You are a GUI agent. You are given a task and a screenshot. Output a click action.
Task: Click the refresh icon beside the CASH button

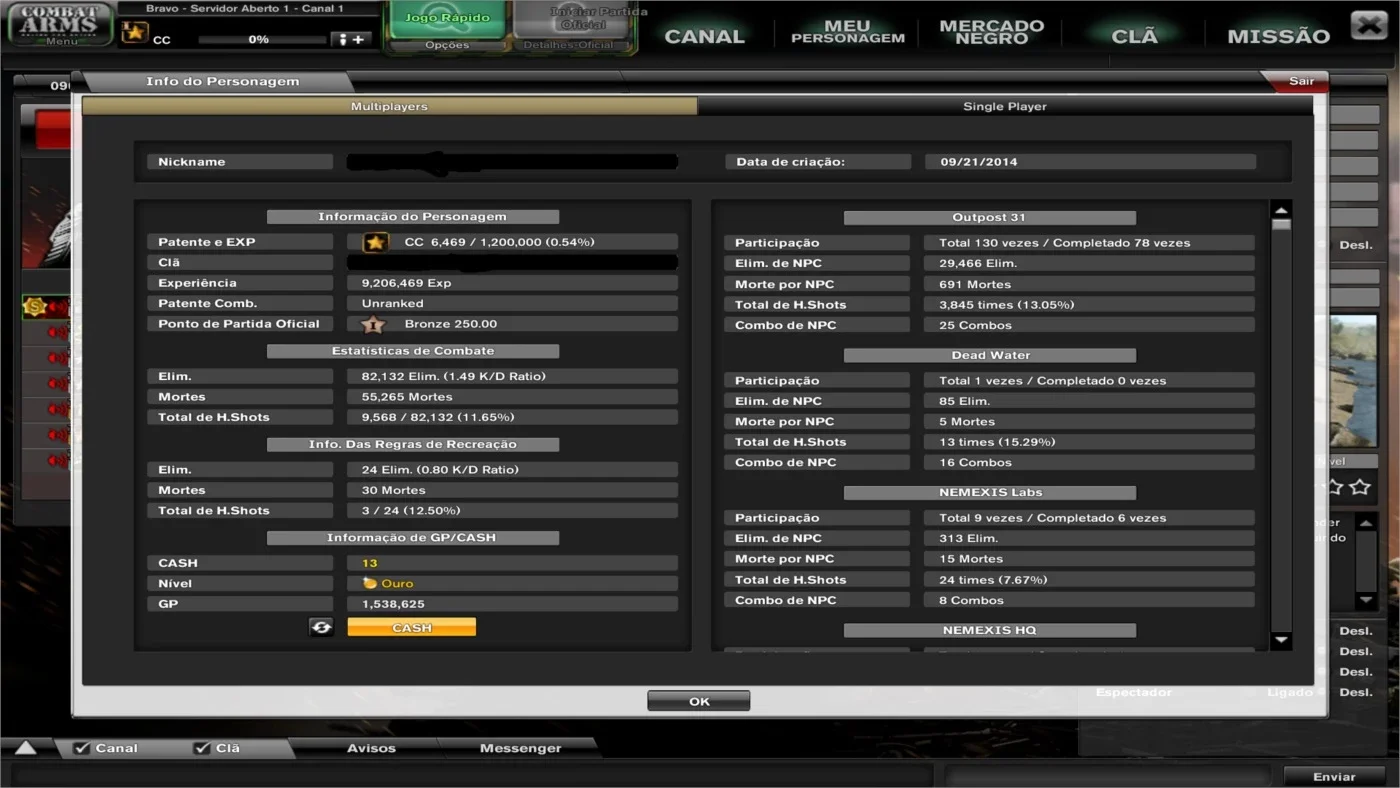(x=321, y=627)
